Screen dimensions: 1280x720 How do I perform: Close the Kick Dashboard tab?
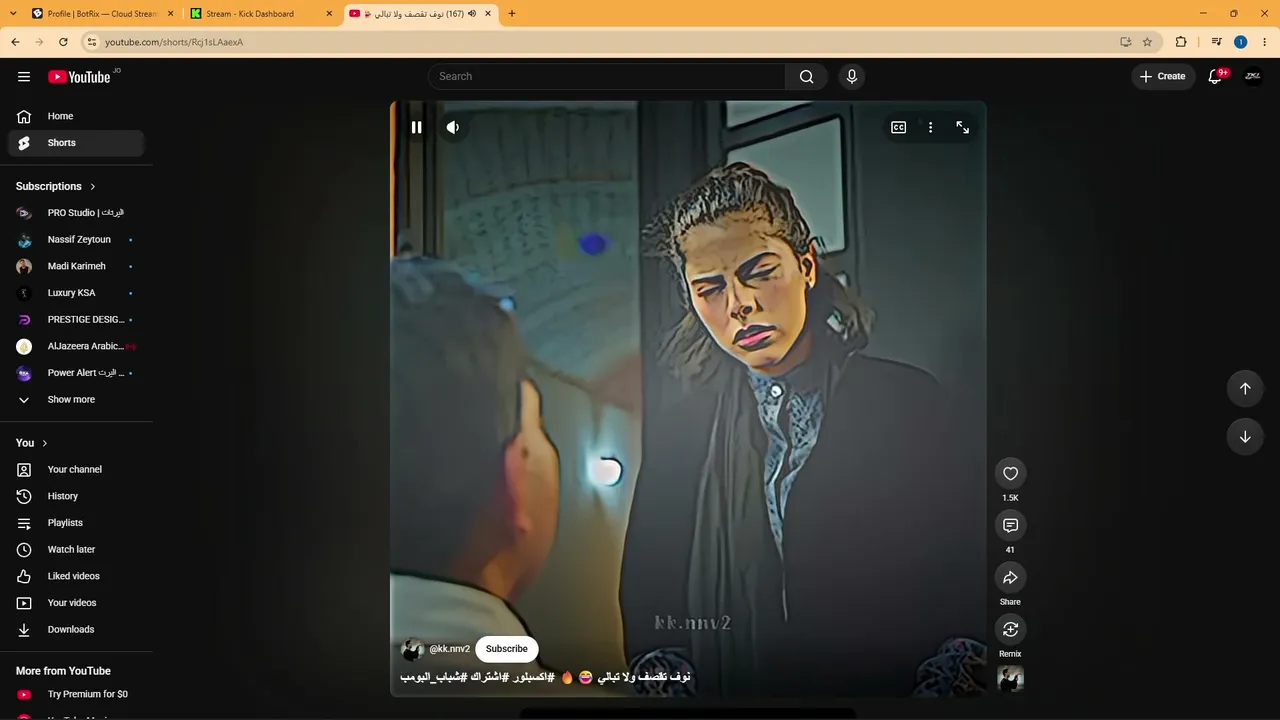pos(329,14)
